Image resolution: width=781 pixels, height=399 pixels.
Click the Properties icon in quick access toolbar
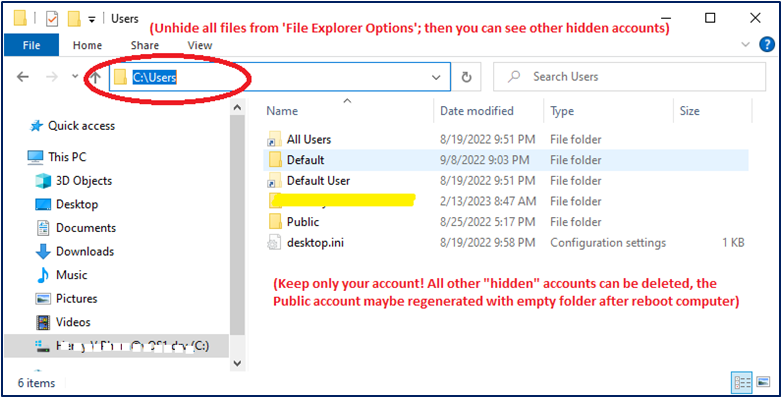click(x=52, y=19)
